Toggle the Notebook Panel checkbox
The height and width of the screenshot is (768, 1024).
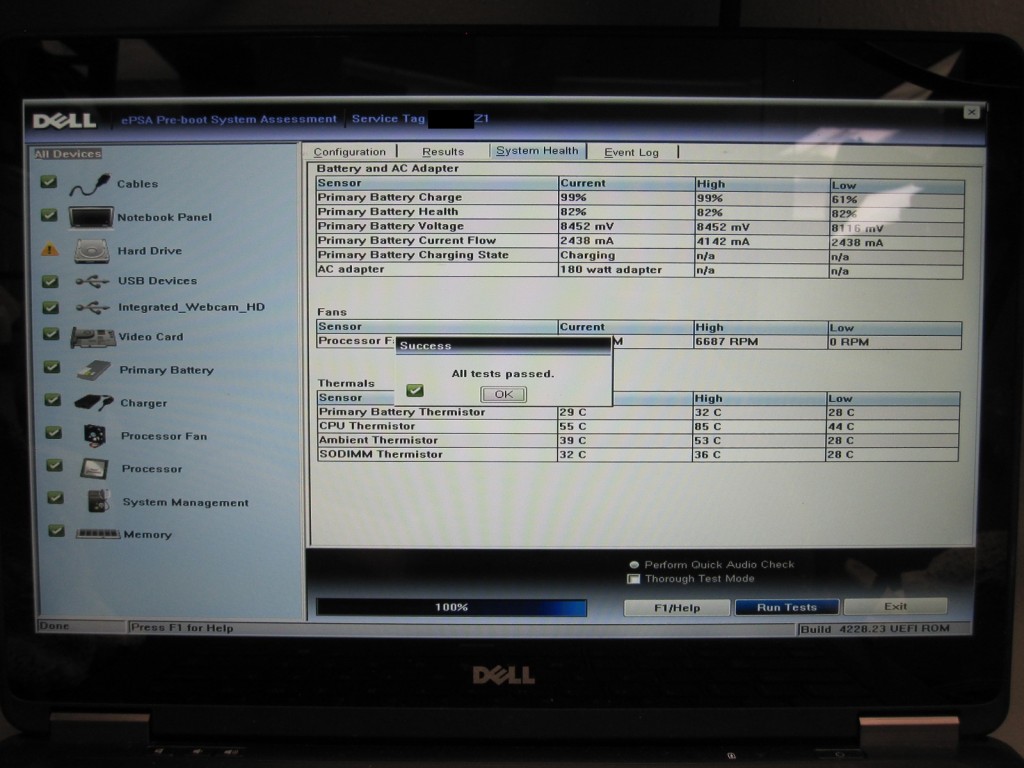click(x=49, y=215)
